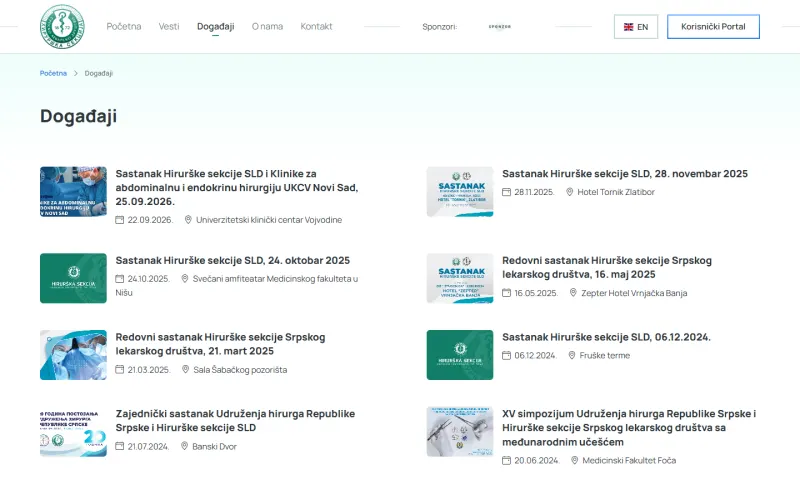Click the date text 20.06.2024
Viewport: 800px width, 500px height.
click(537, 461)
